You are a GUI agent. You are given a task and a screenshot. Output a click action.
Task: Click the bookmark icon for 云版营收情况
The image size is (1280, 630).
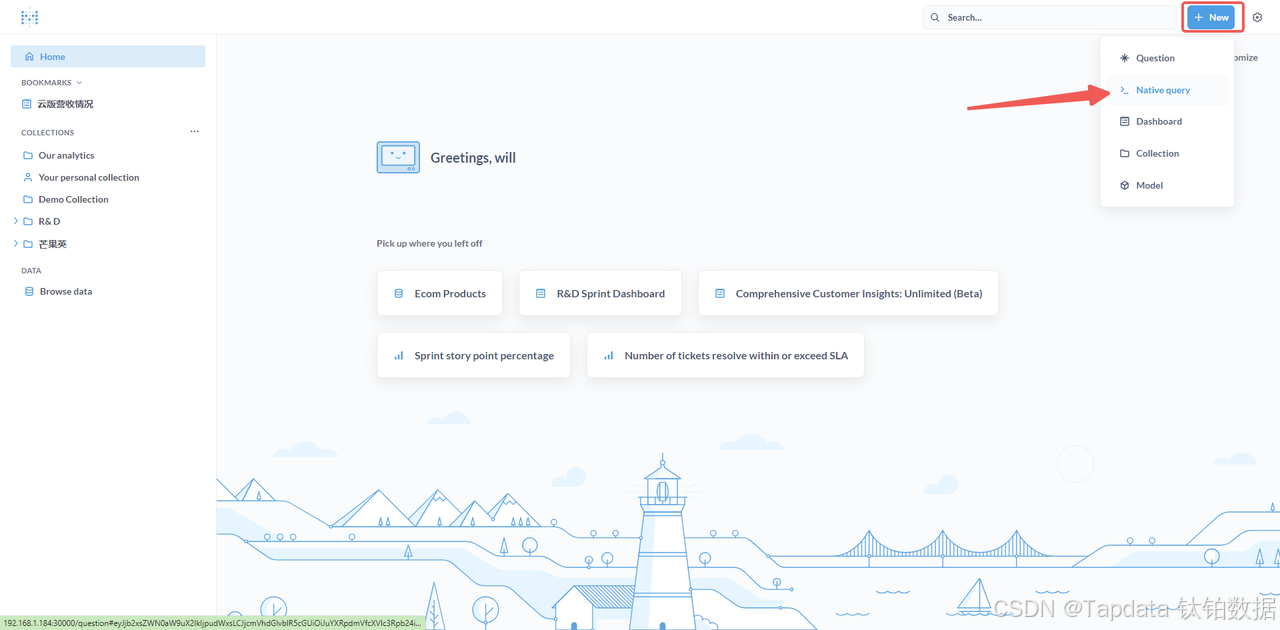click(x=27, y=104)
